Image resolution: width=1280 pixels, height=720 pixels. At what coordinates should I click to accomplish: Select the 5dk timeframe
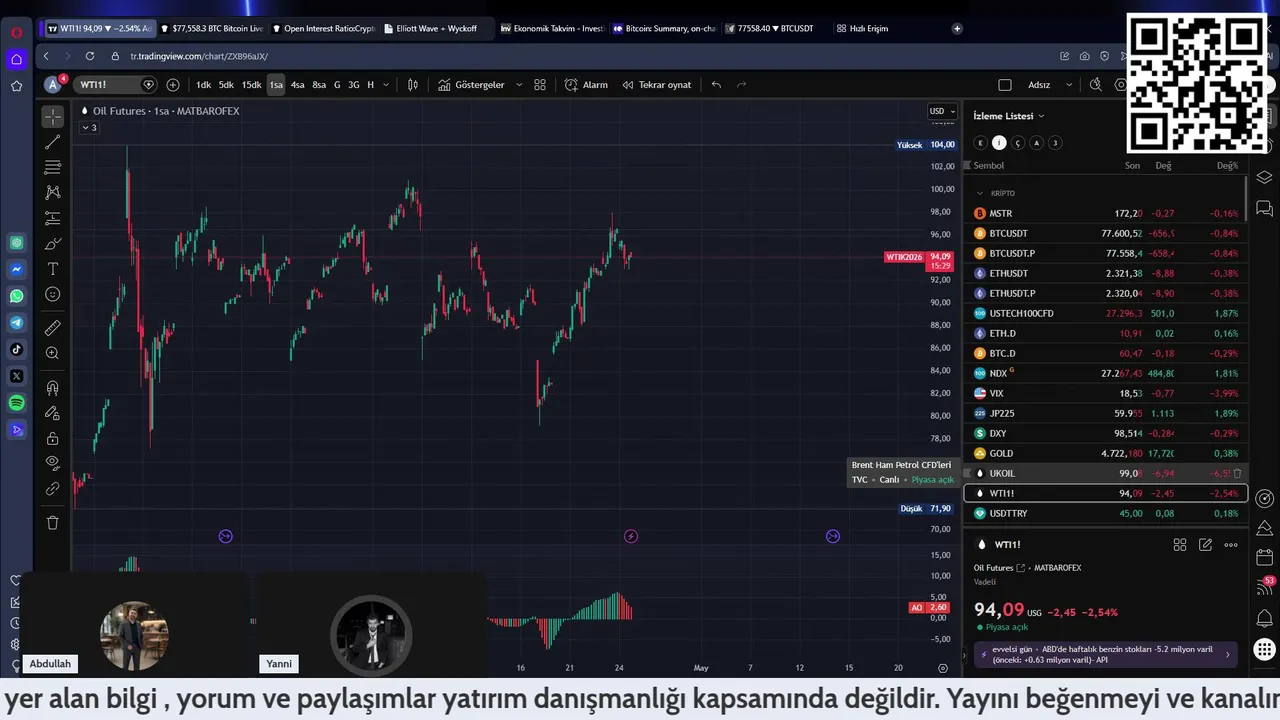point(226,85)
